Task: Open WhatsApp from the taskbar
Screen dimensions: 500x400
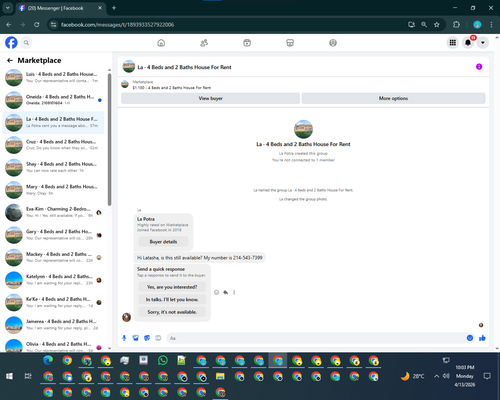Action: [163, 360]
